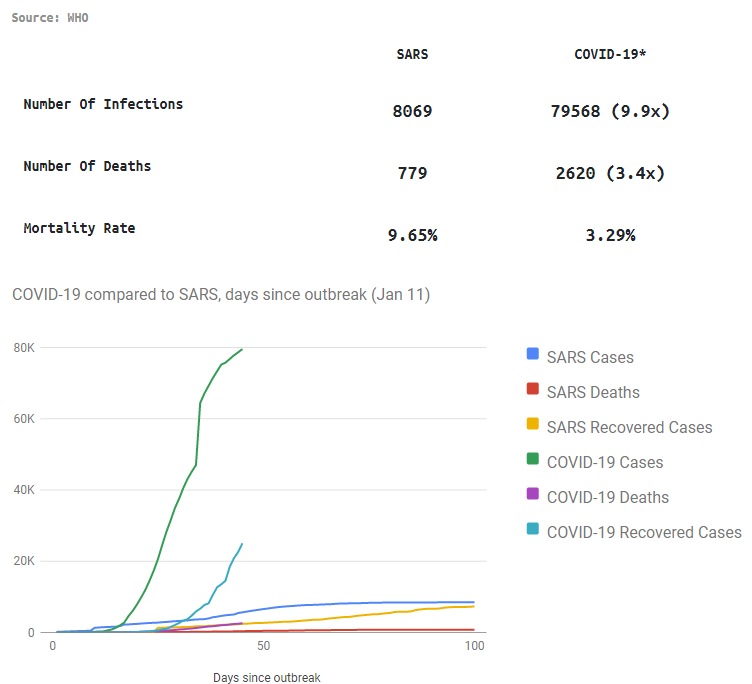
Task: Click the blue SARS Cases legend swatch
Action: coord(533,355)
